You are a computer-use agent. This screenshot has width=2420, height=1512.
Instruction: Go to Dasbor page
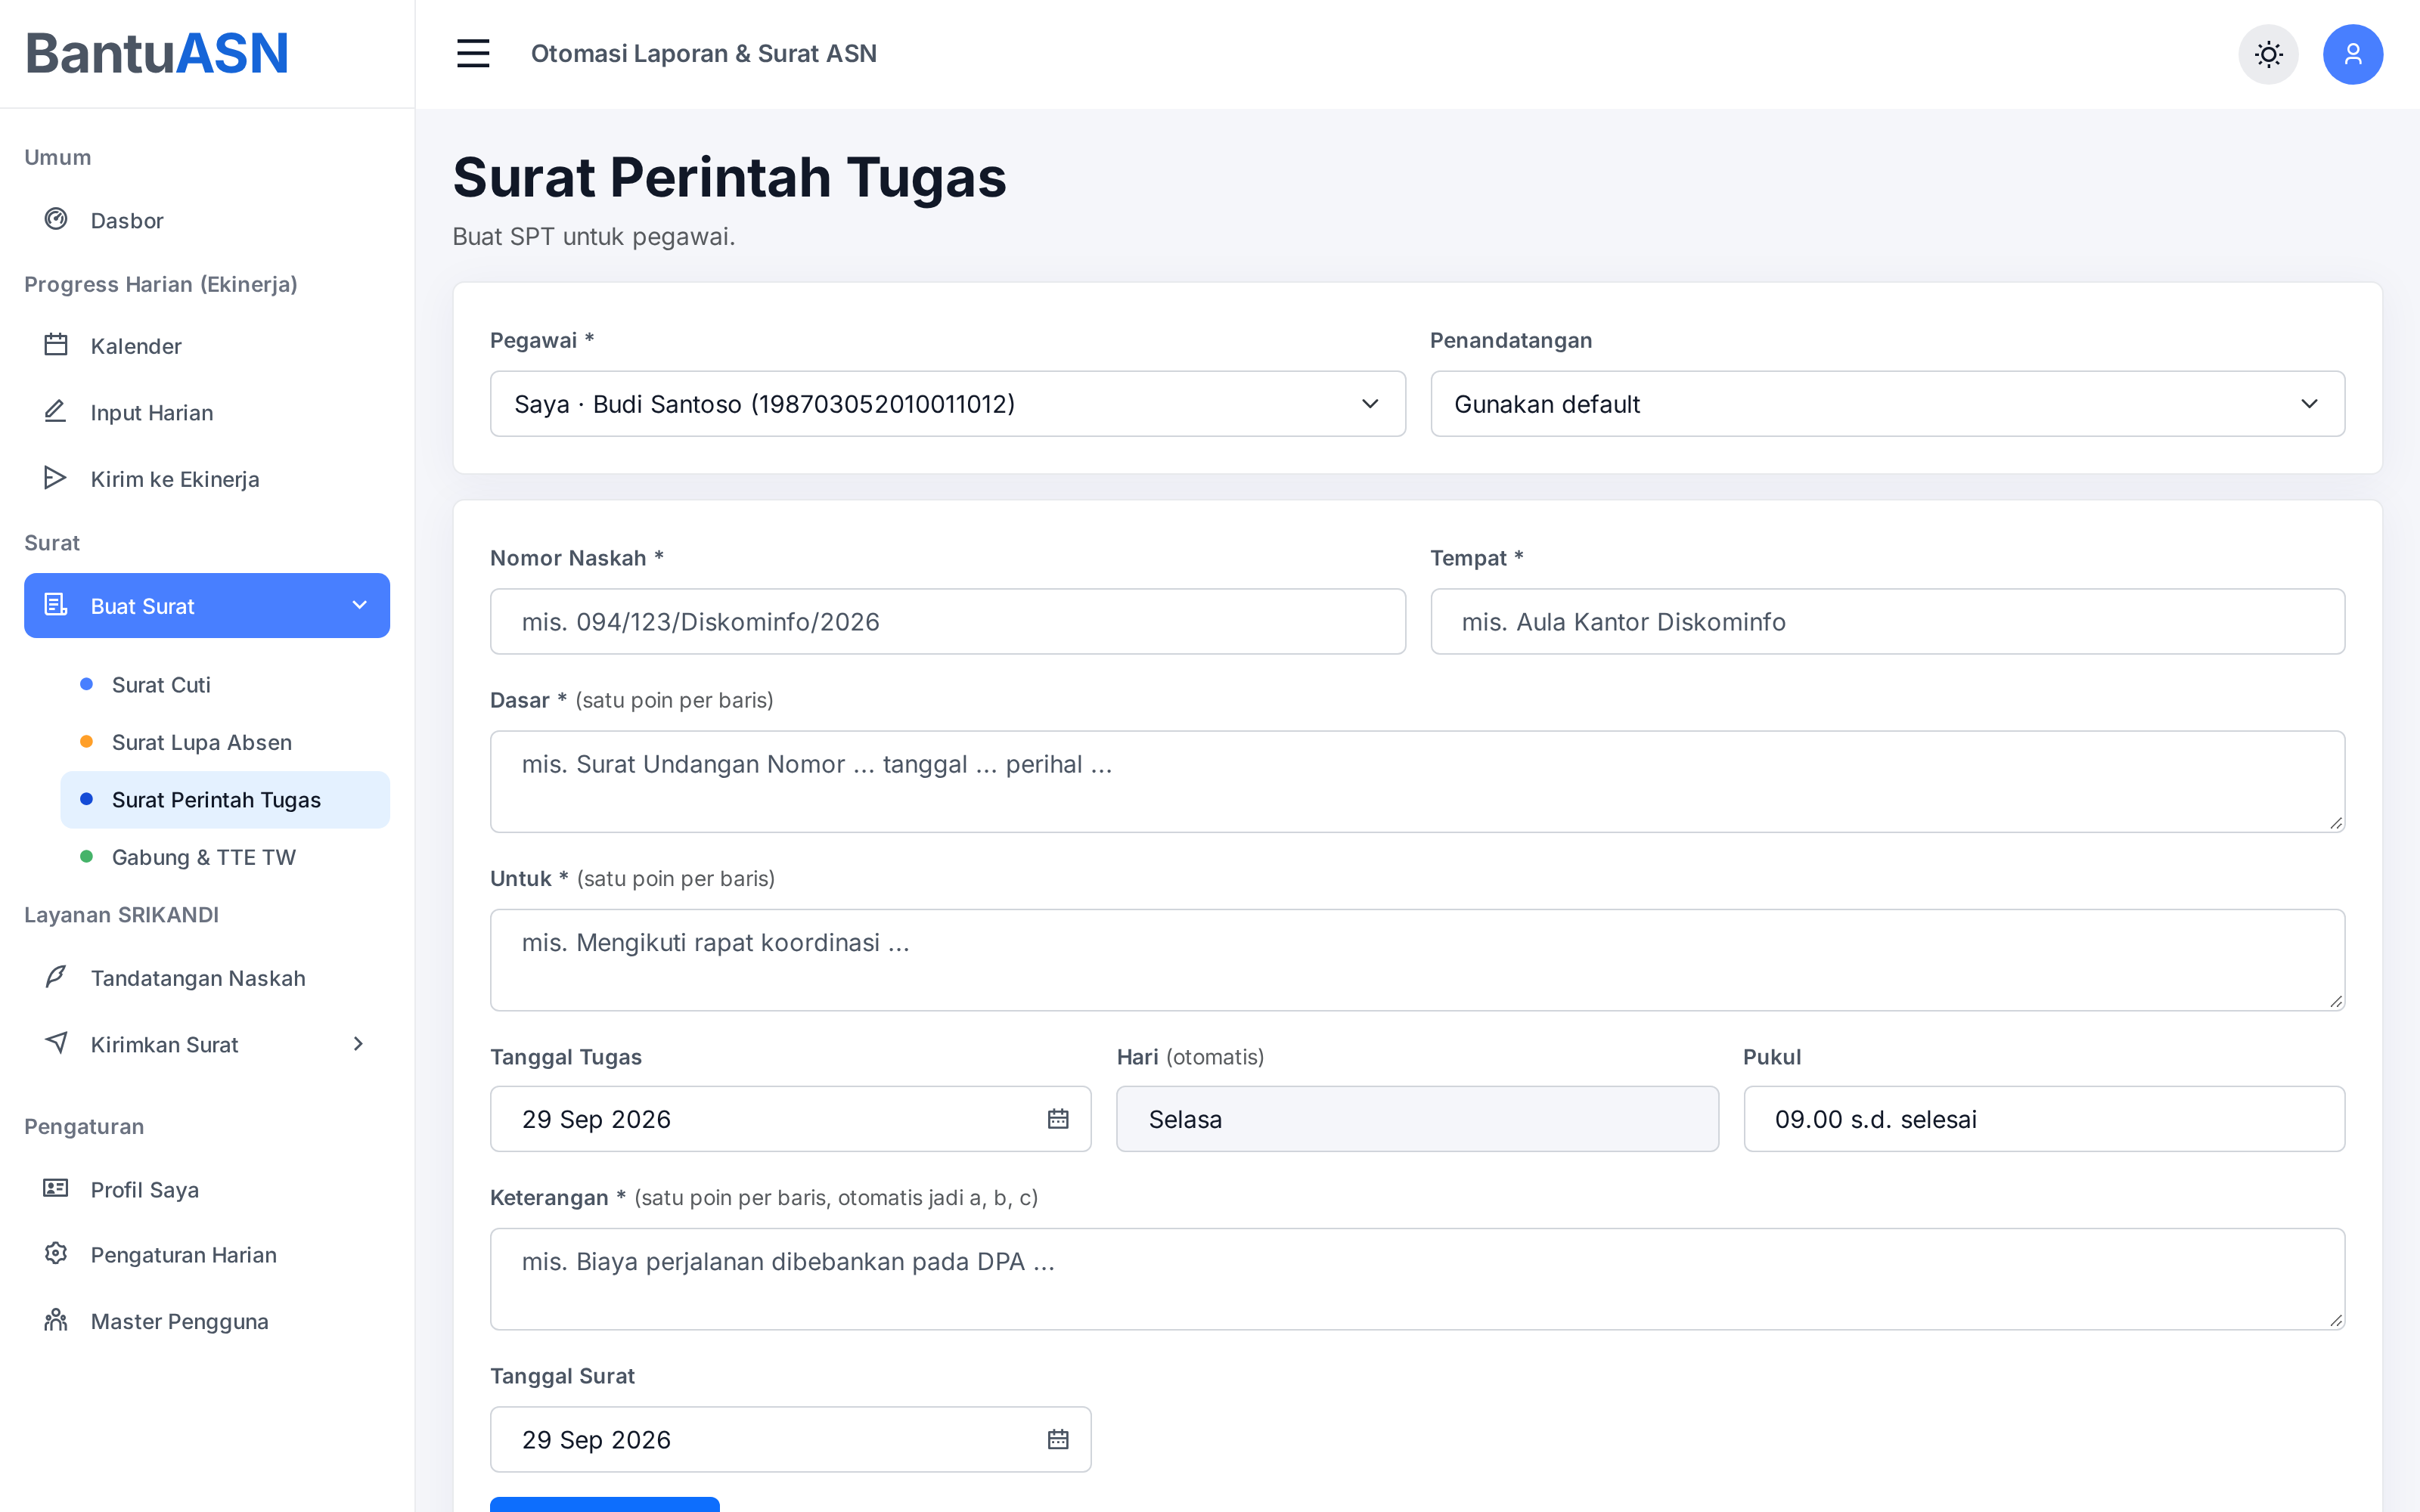[x=207, y=220]
